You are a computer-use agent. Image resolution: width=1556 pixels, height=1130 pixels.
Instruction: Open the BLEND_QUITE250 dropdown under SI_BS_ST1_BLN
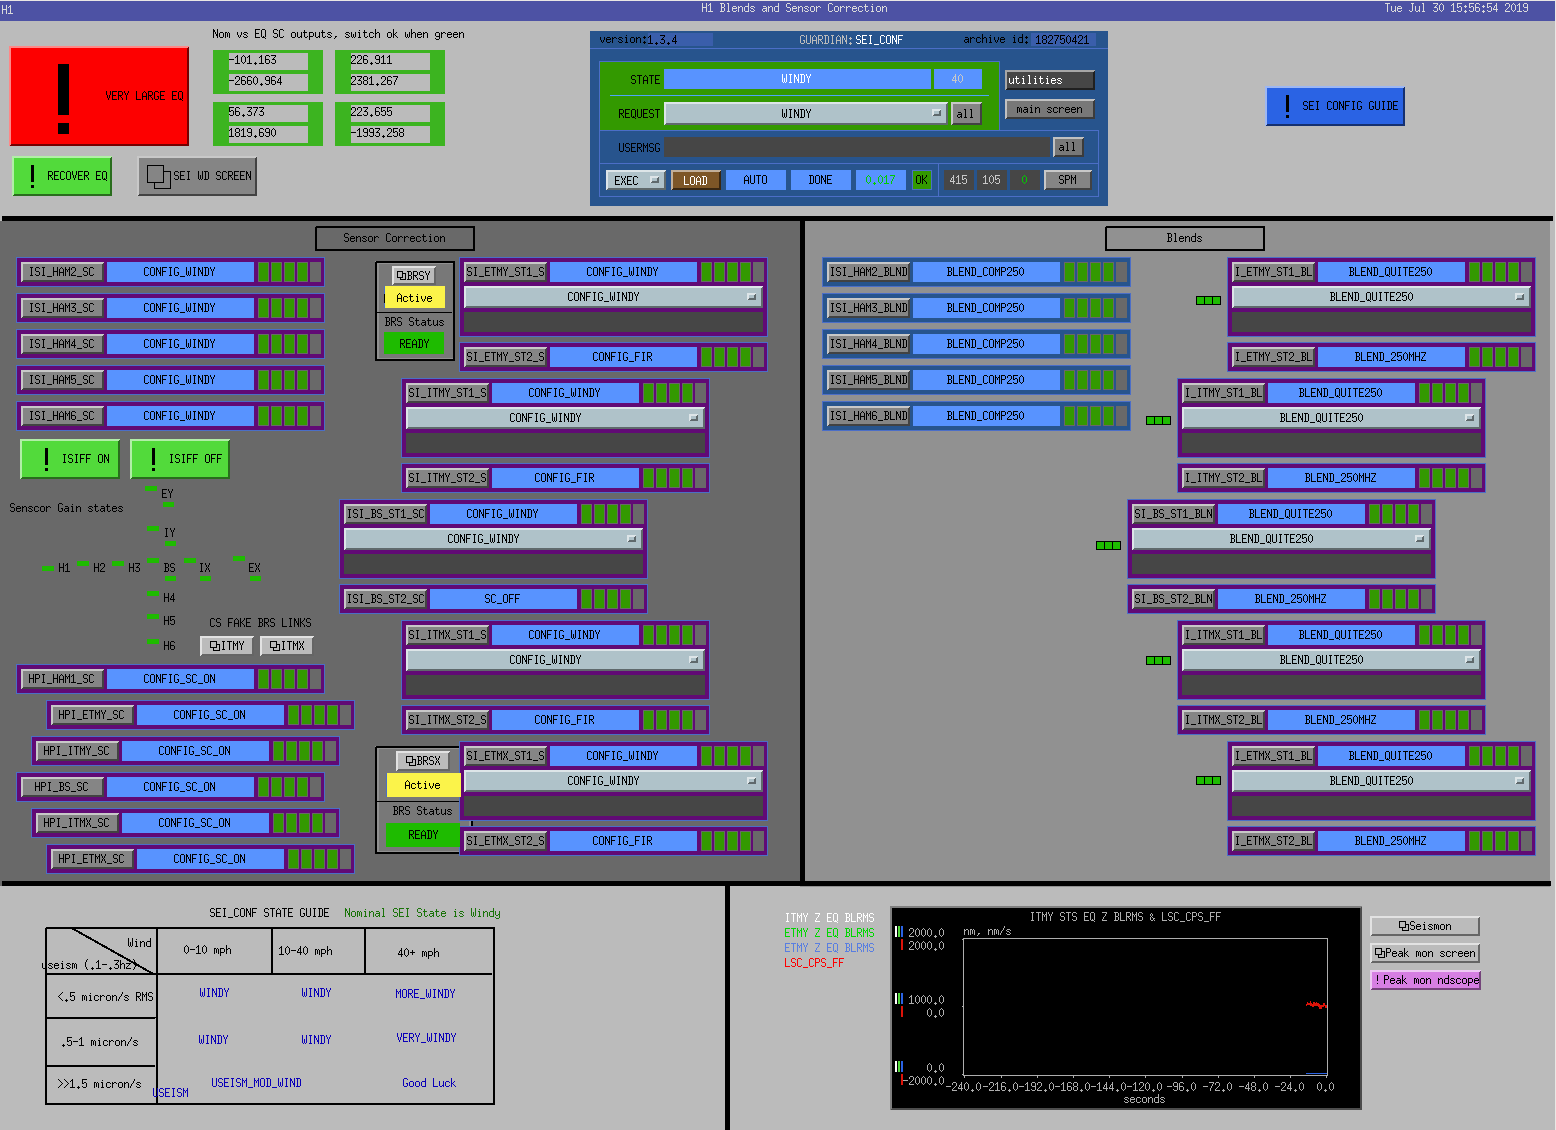1281,539
